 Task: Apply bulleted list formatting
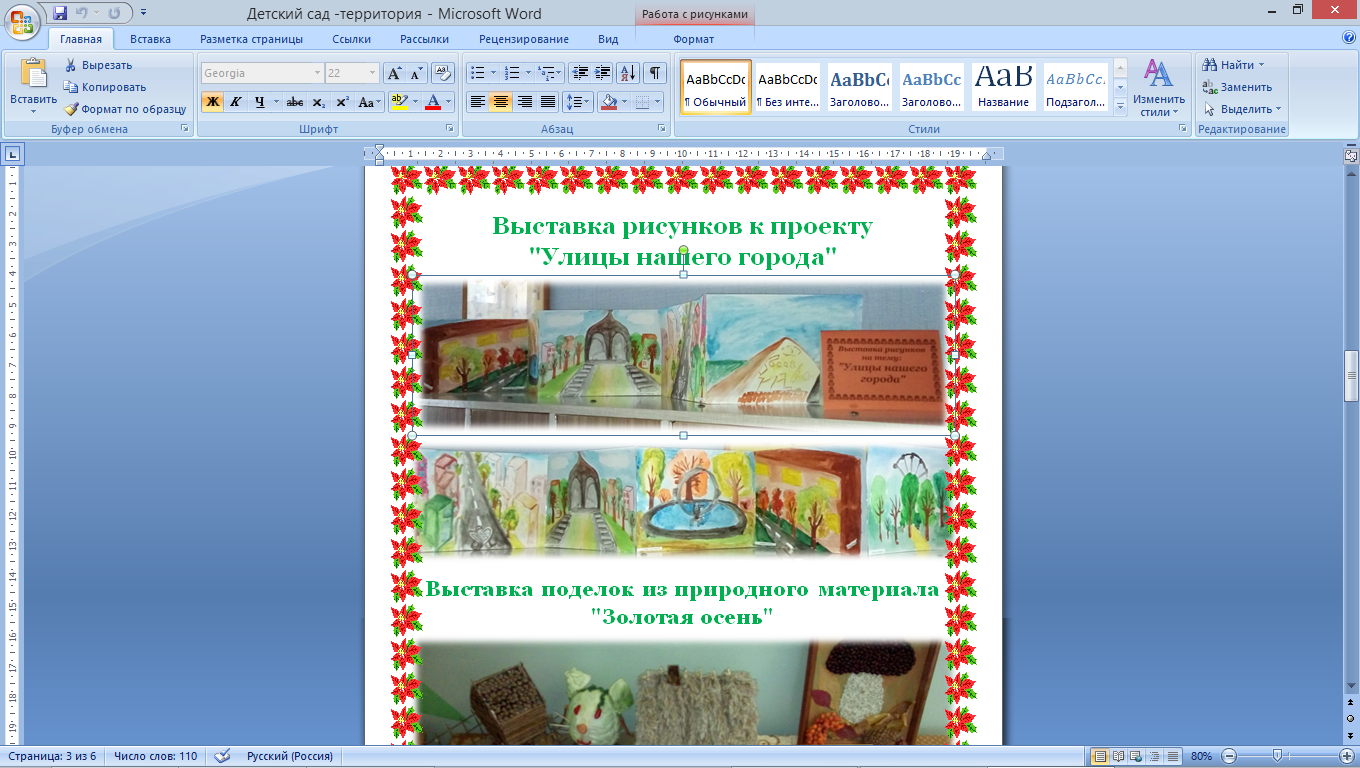click(x=482, y=73)
